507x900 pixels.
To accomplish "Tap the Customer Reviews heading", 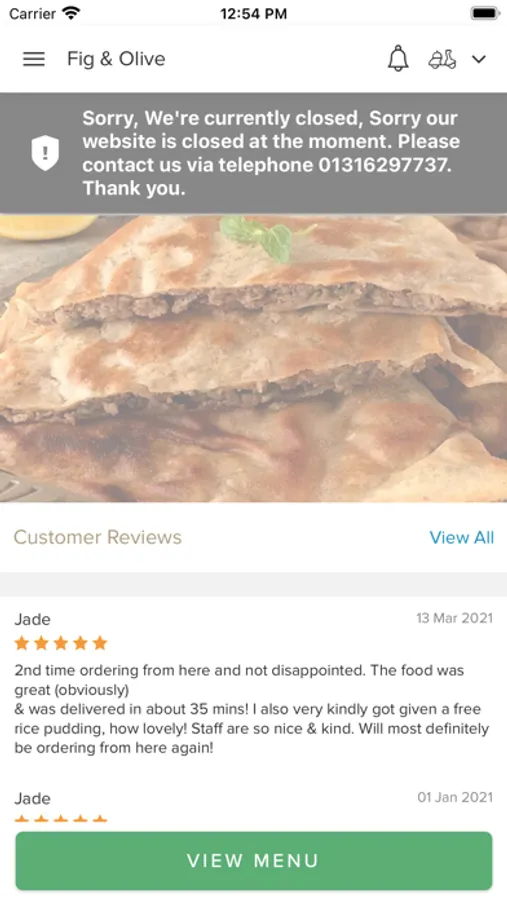I will (98, 537).
